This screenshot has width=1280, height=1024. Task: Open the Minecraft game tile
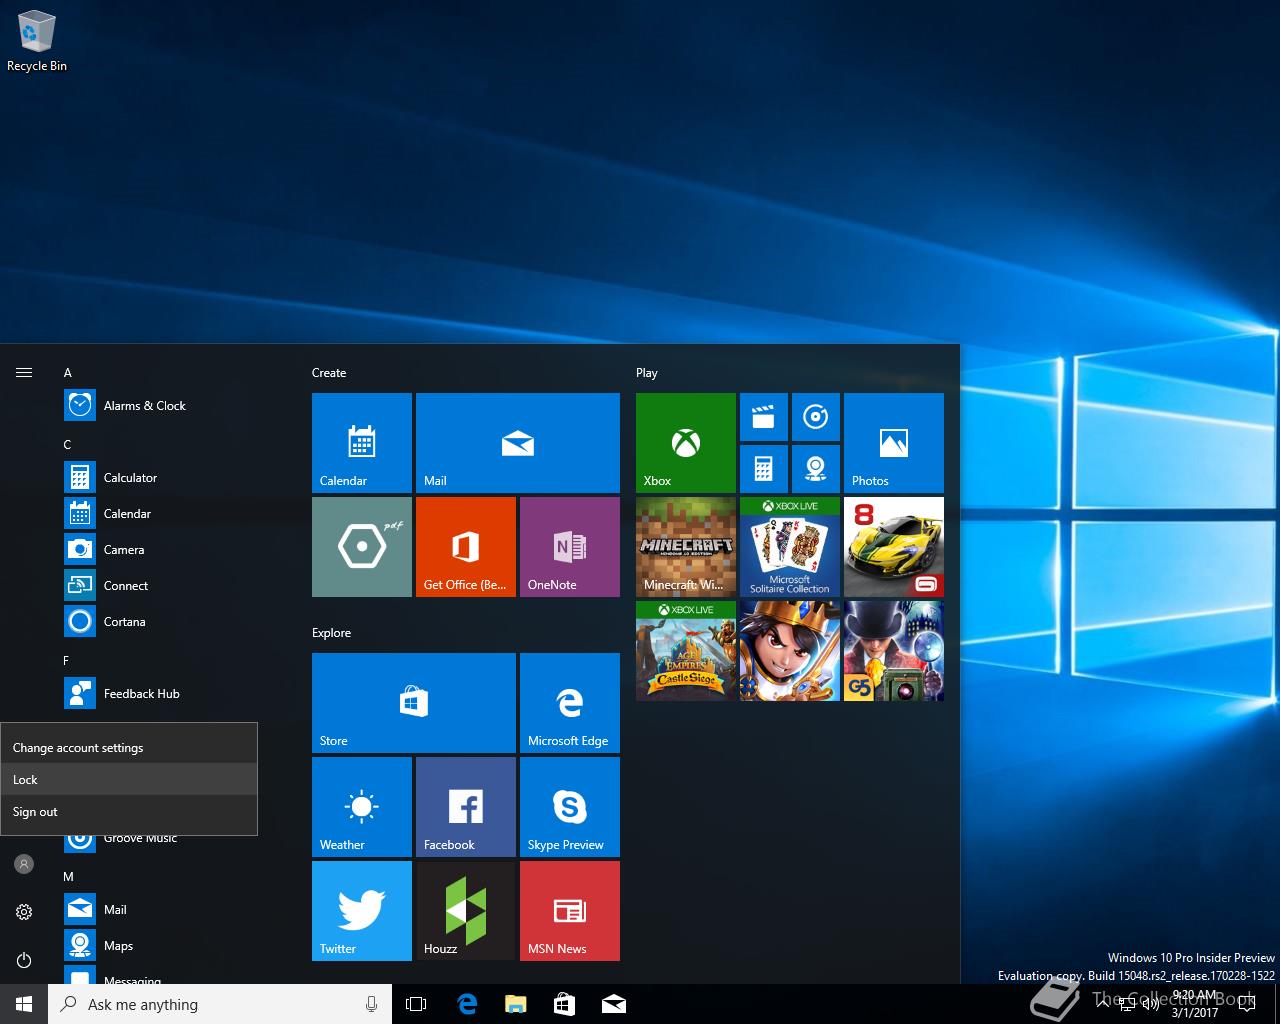pyautogui.click(x=685, y=546)
